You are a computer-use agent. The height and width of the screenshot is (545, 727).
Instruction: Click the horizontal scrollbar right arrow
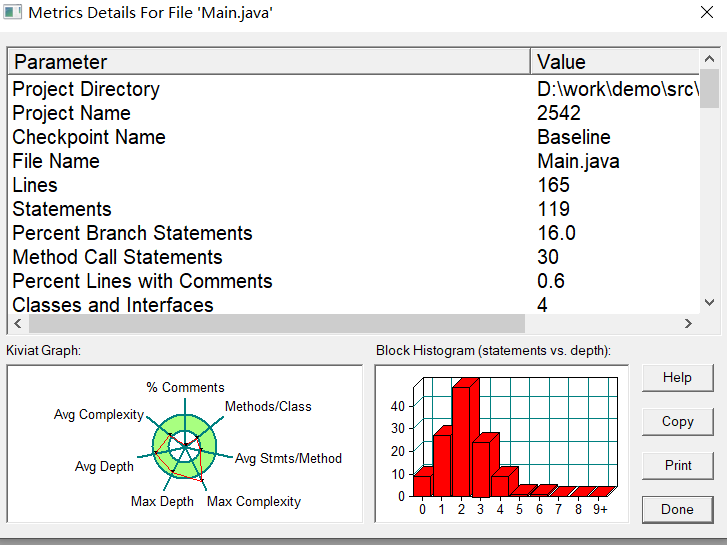pyautogui.click(x=688, y=323)
